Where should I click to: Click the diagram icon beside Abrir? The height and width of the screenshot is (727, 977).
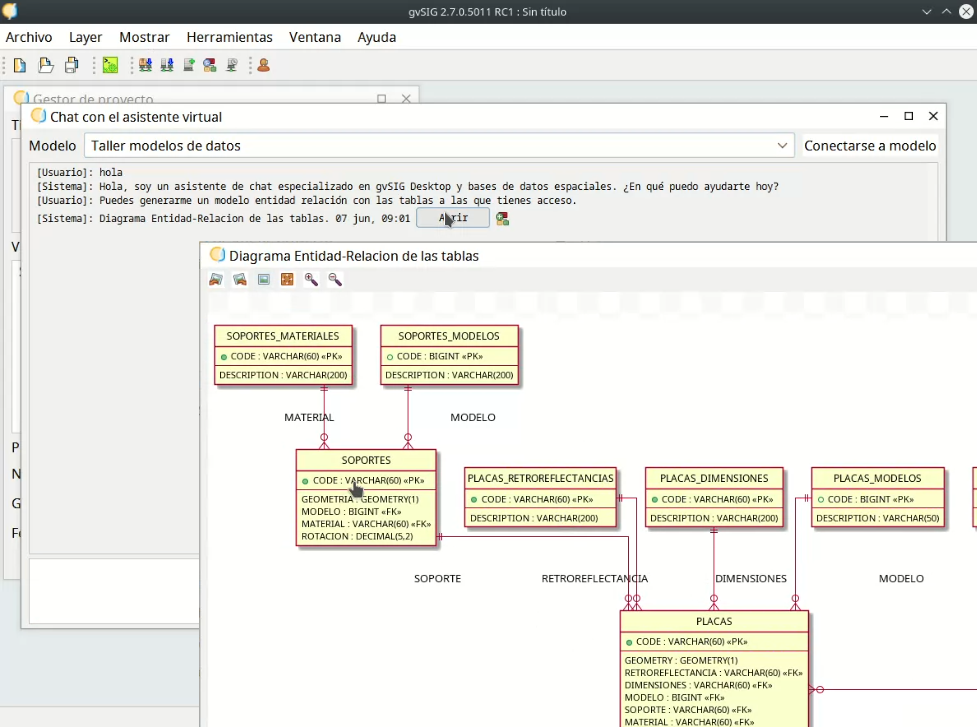pos(503,219)
